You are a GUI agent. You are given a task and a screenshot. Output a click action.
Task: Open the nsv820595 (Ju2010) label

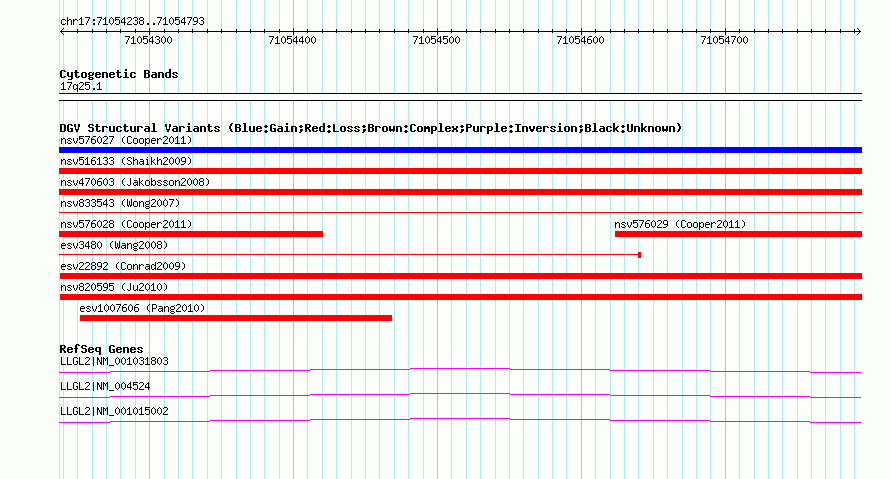click(x=114, y=287)
